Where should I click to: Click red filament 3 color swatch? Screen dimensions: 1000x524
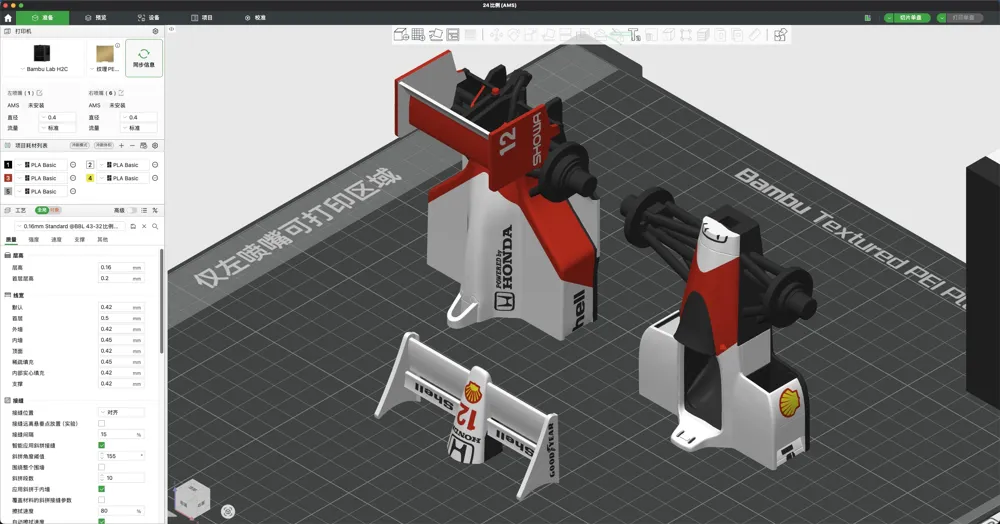pos(8,178)
